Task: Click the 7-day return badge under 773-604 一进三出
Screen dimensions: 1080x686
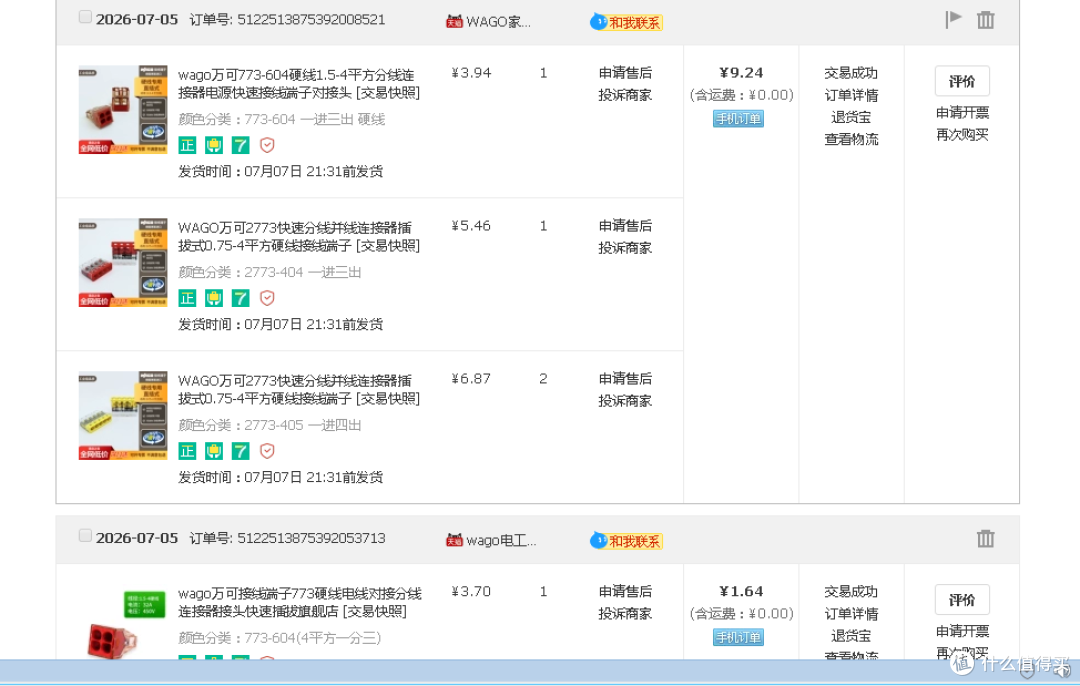Action: coord(240,145)
